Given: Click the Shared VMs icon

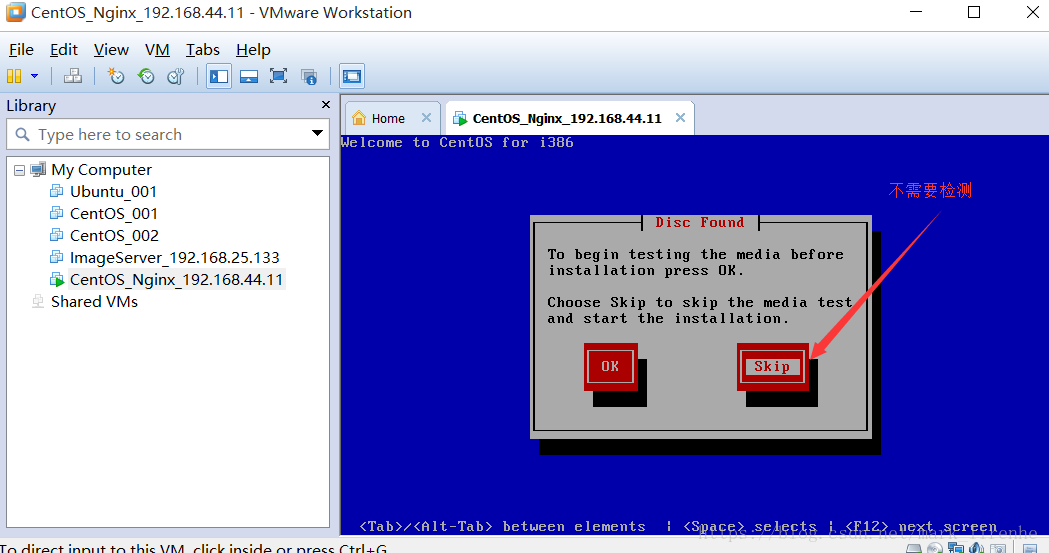Looking at the screenshot, I should pos(38,302).
